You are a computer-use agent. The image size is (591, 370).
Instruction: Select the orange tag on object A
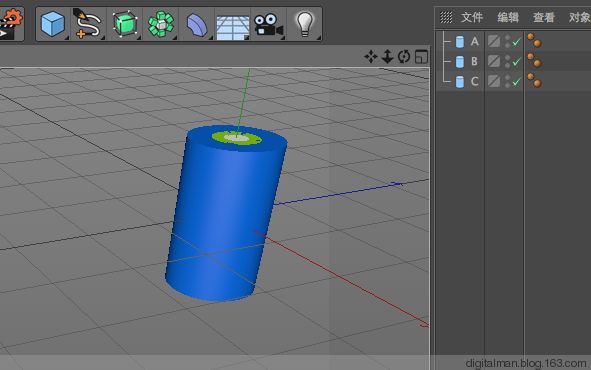point(534,40)
